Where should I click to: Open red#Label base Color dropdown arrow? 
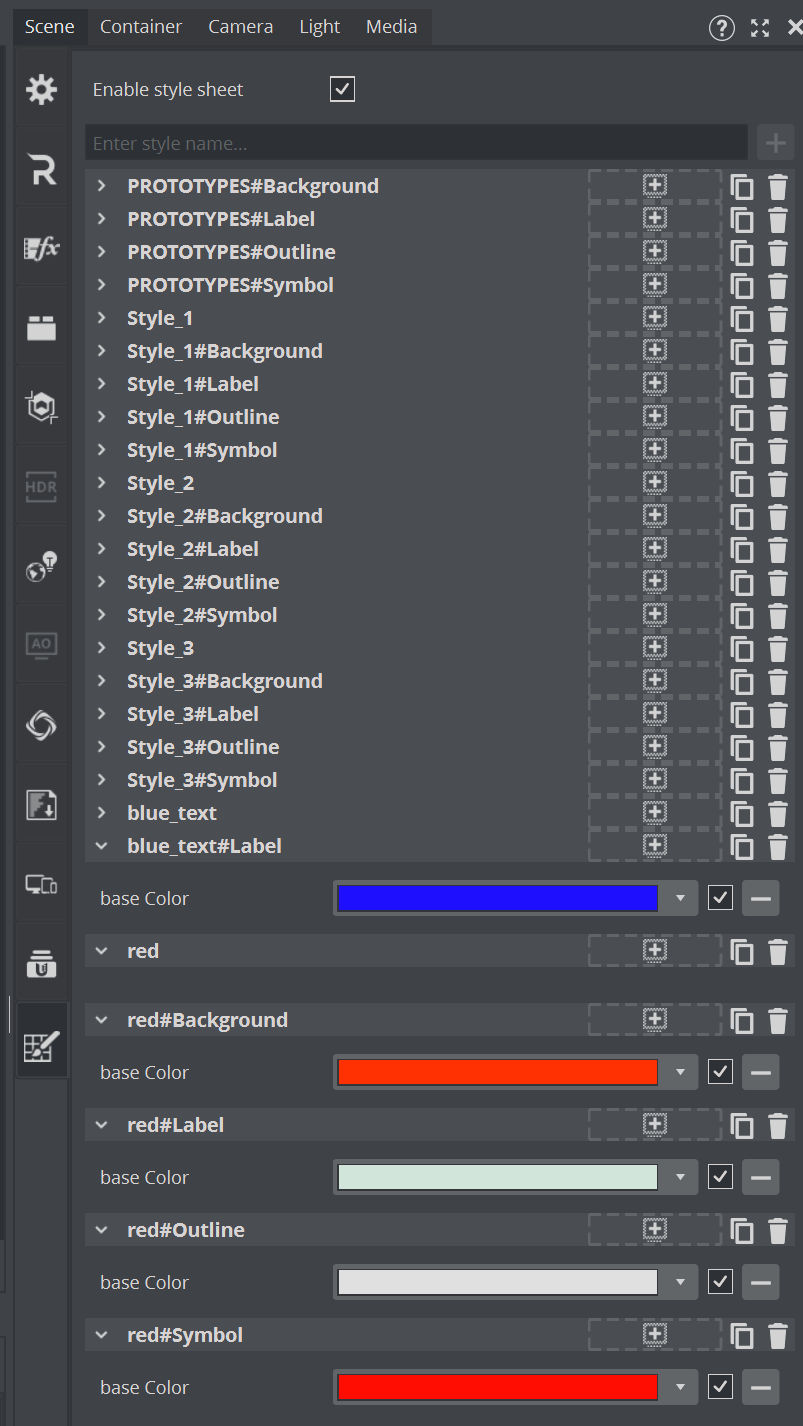(680, 1177)
